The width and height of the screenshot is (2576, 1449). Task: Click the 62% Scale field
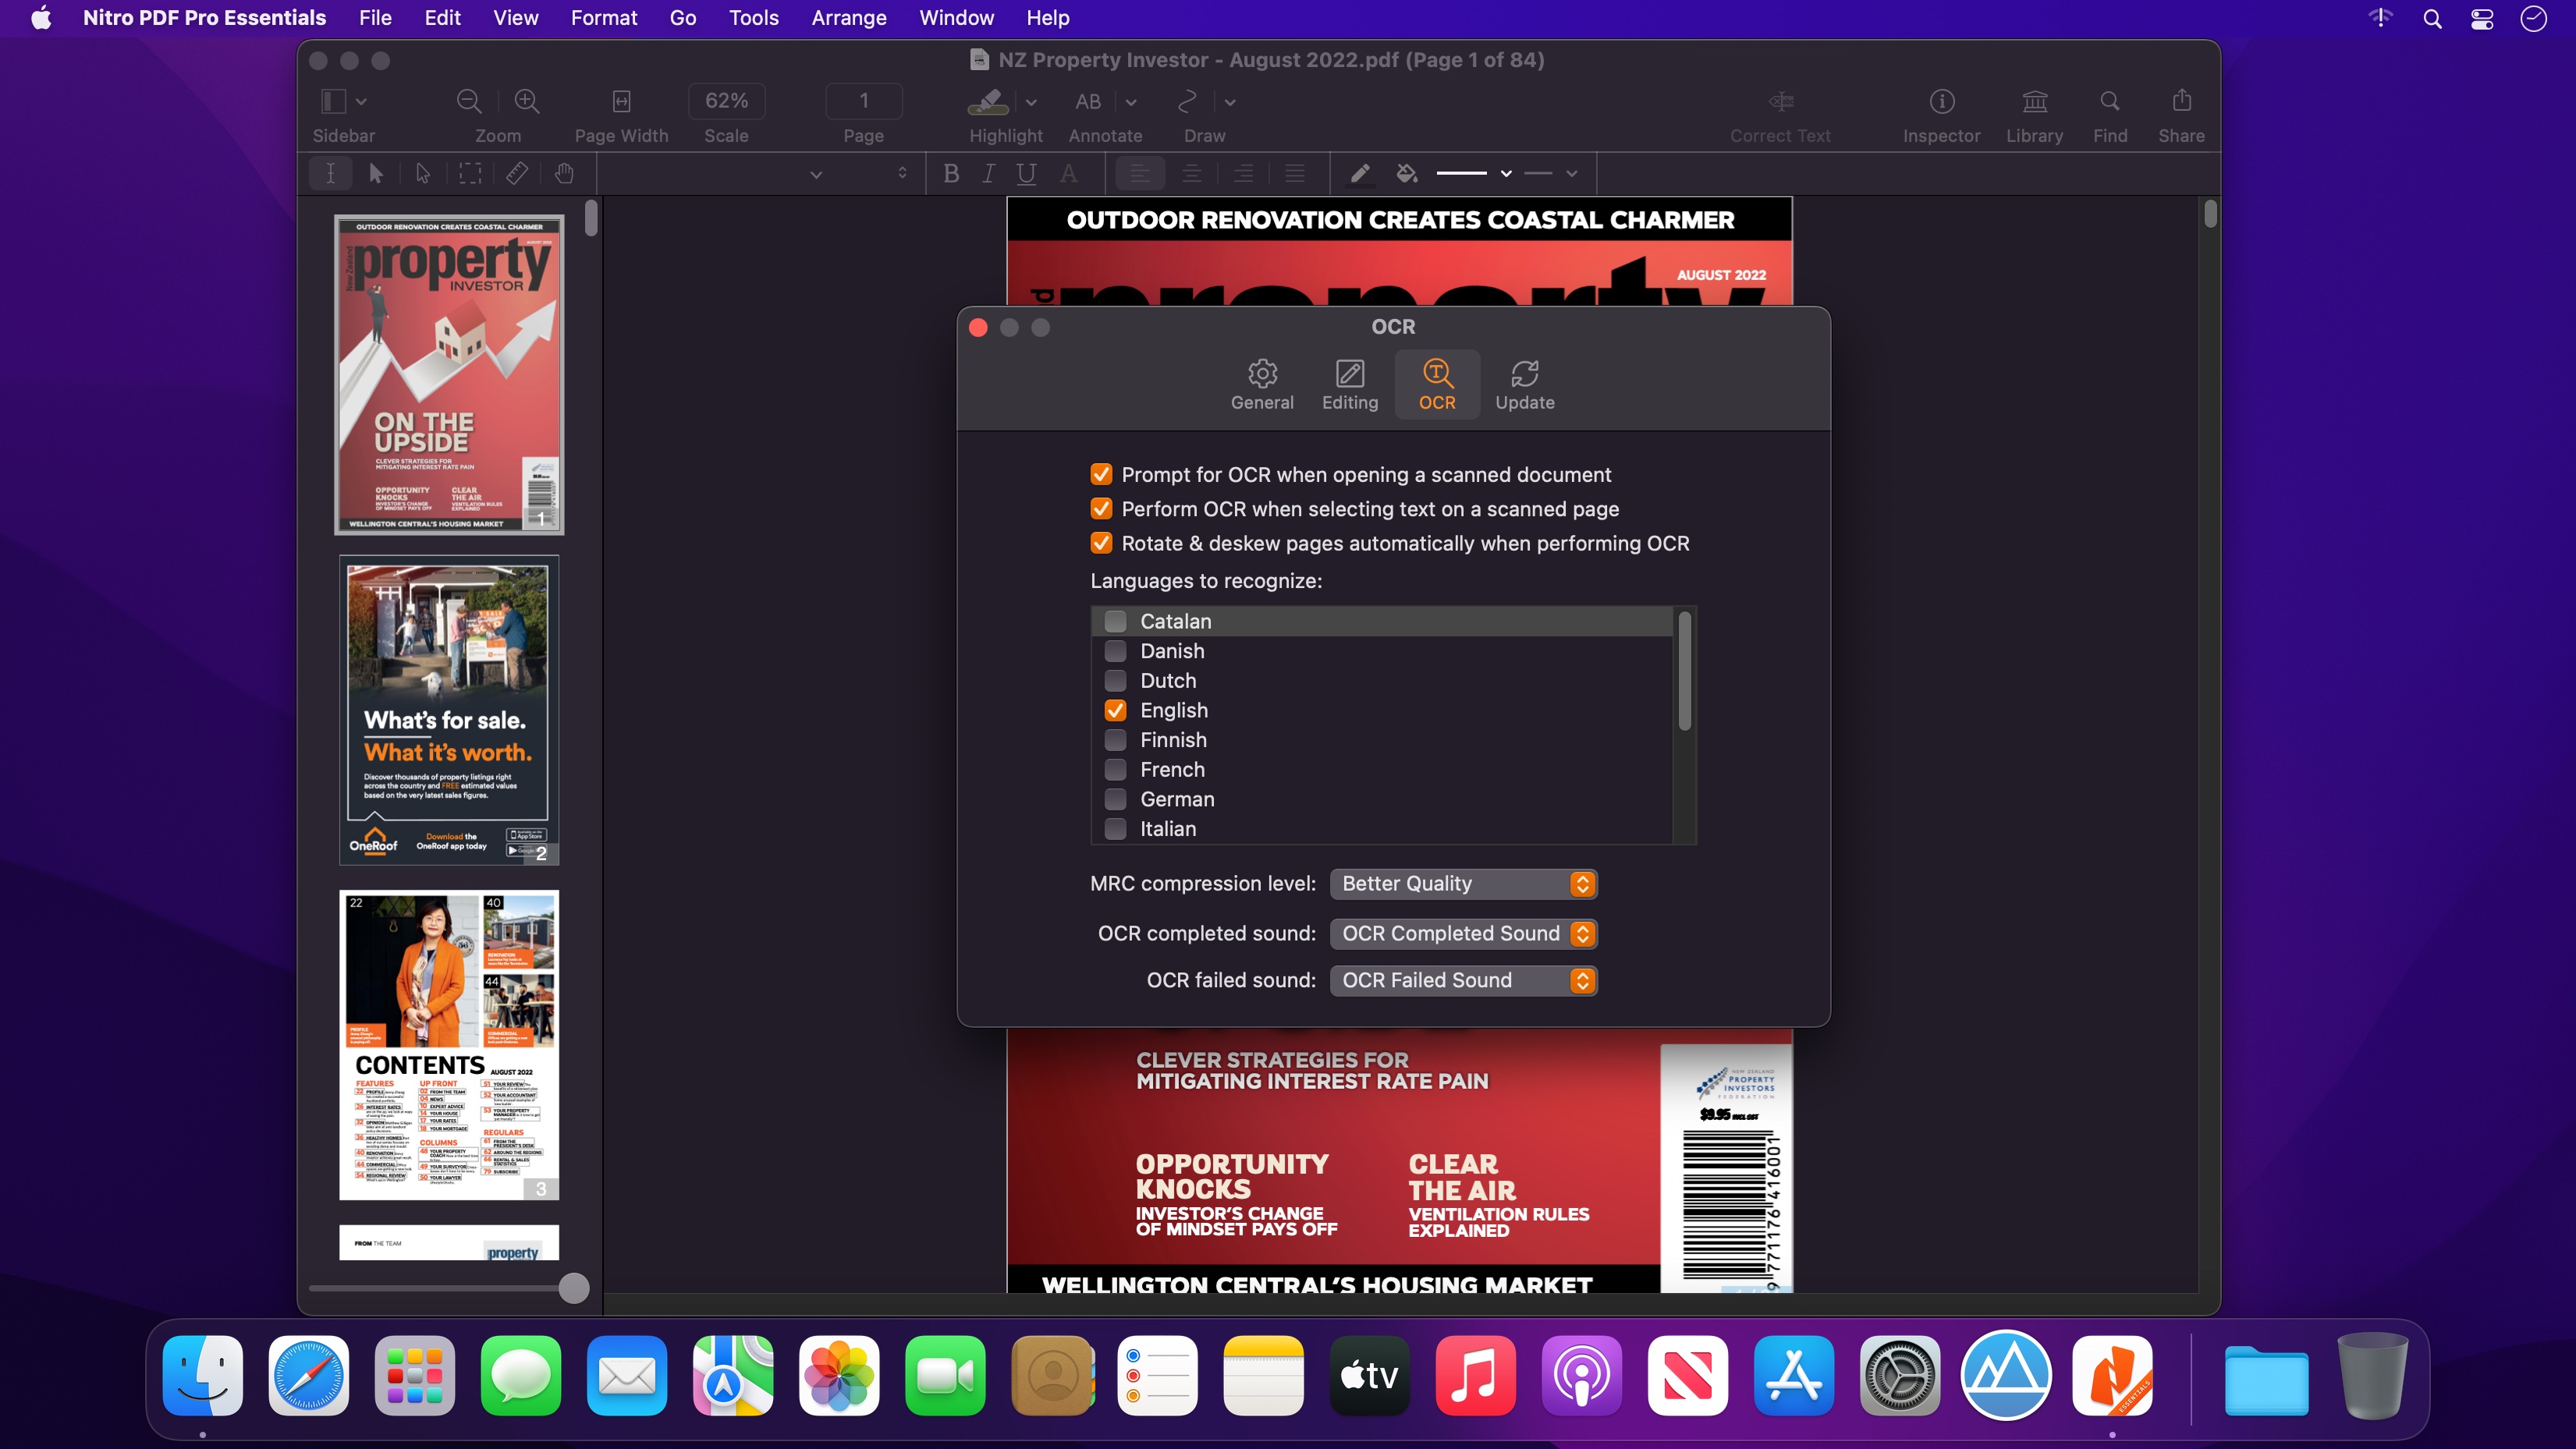click(726, 101)
